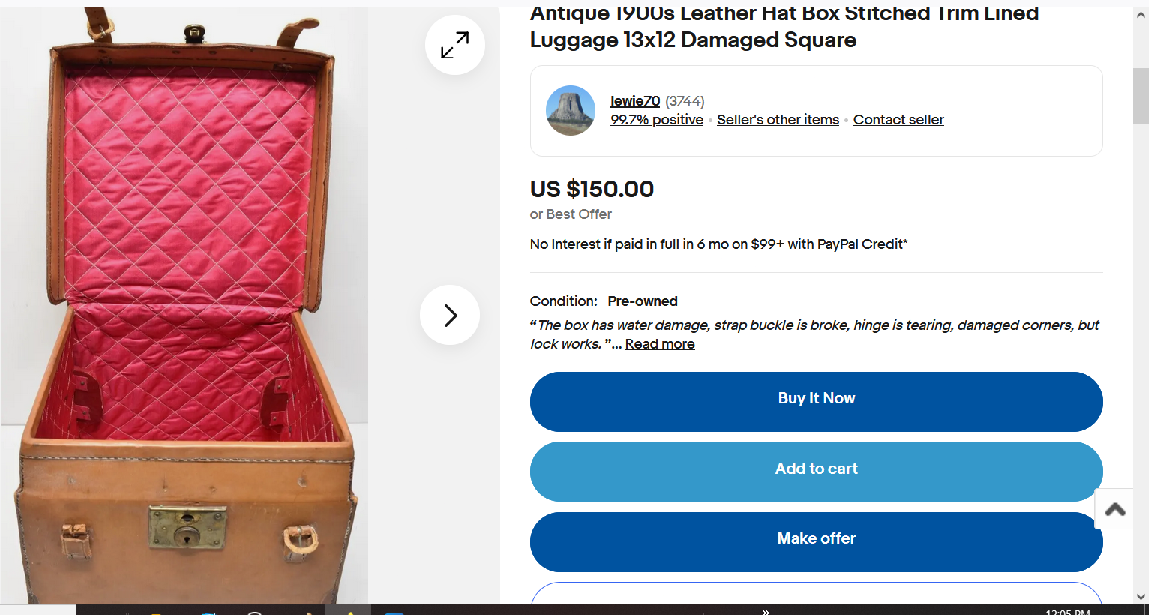Go to the next product photo
1150x615 pixels.
click(450, 316)
